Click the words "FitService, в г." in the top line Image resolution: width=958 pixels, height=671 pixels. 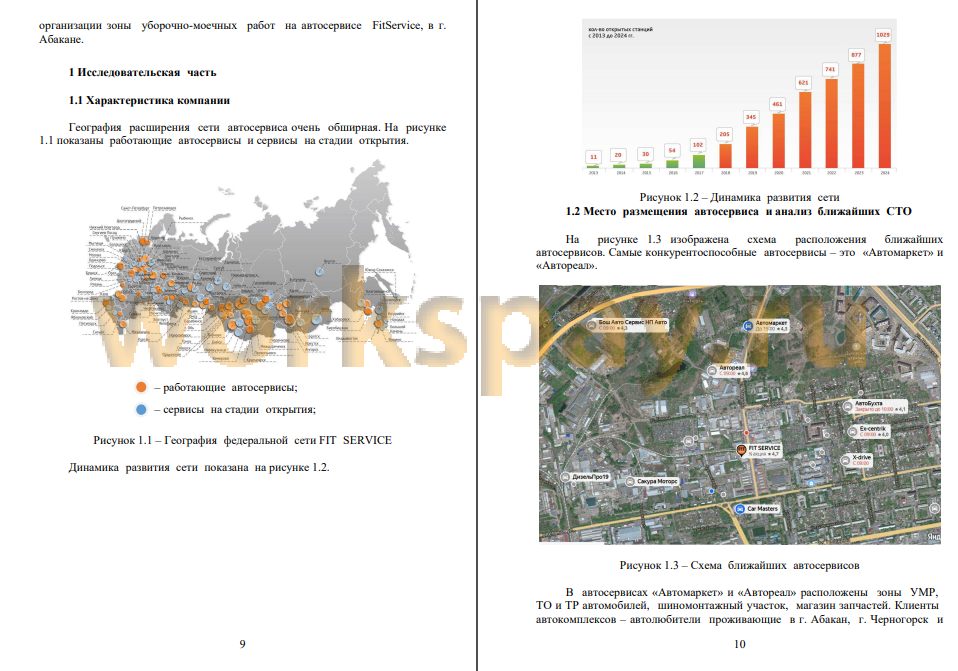point(409,26)
